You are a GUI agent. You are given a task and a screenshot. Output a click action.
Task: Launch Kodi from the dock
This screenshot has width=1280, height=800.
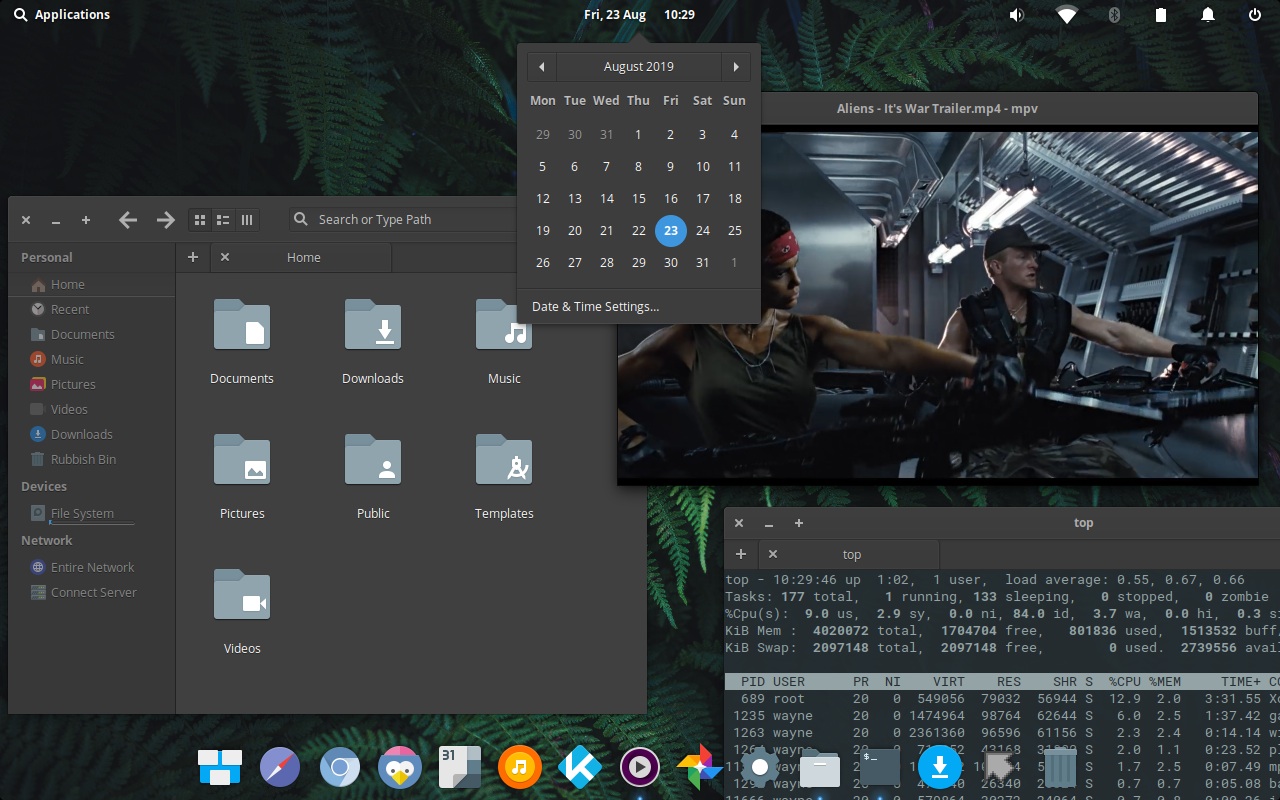[x=579, y=768]
